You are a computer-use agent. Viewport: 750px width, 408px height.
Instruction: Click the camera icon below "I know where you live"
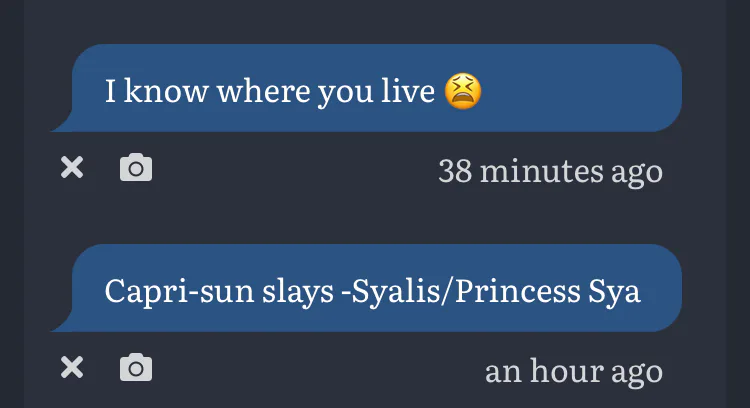tap(136, 168)
